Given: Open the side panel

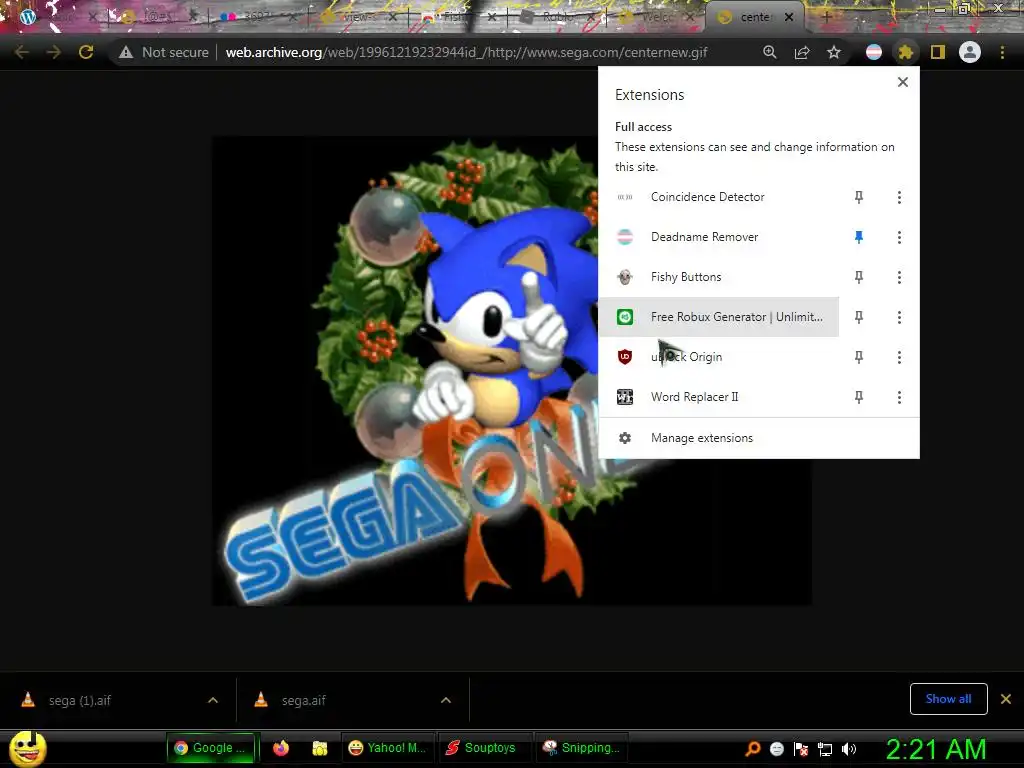Looking at the screenshot, I should pos(938,52).
